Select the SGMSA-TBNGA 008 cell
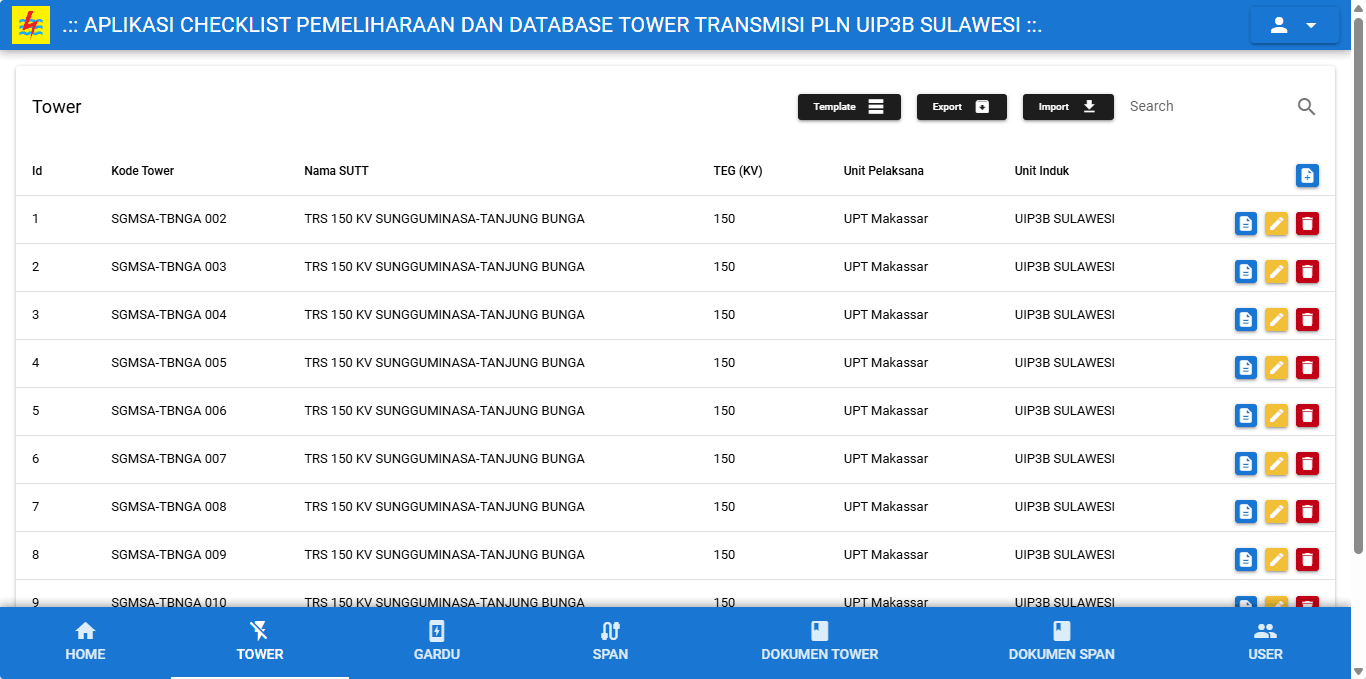 point(169,507)
